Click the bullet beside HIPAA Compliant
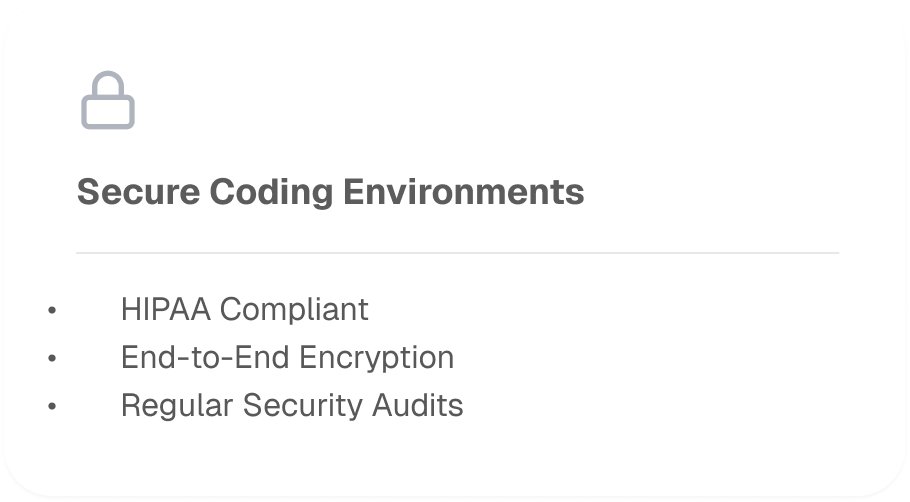This screenshot has height=502, width=910. click(53, 310)
